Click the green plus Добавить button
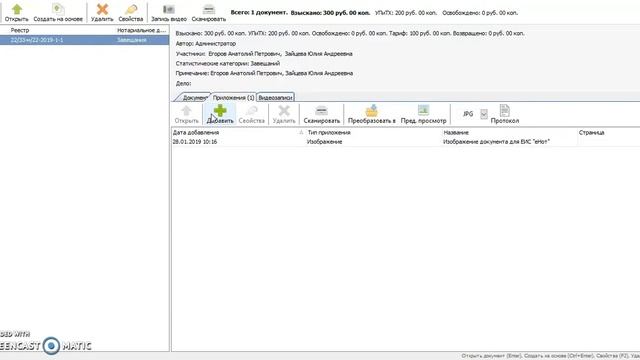Image resolution: width=640 pixels, height=360 pixels. pyautogui.click(x=220, y=114)
